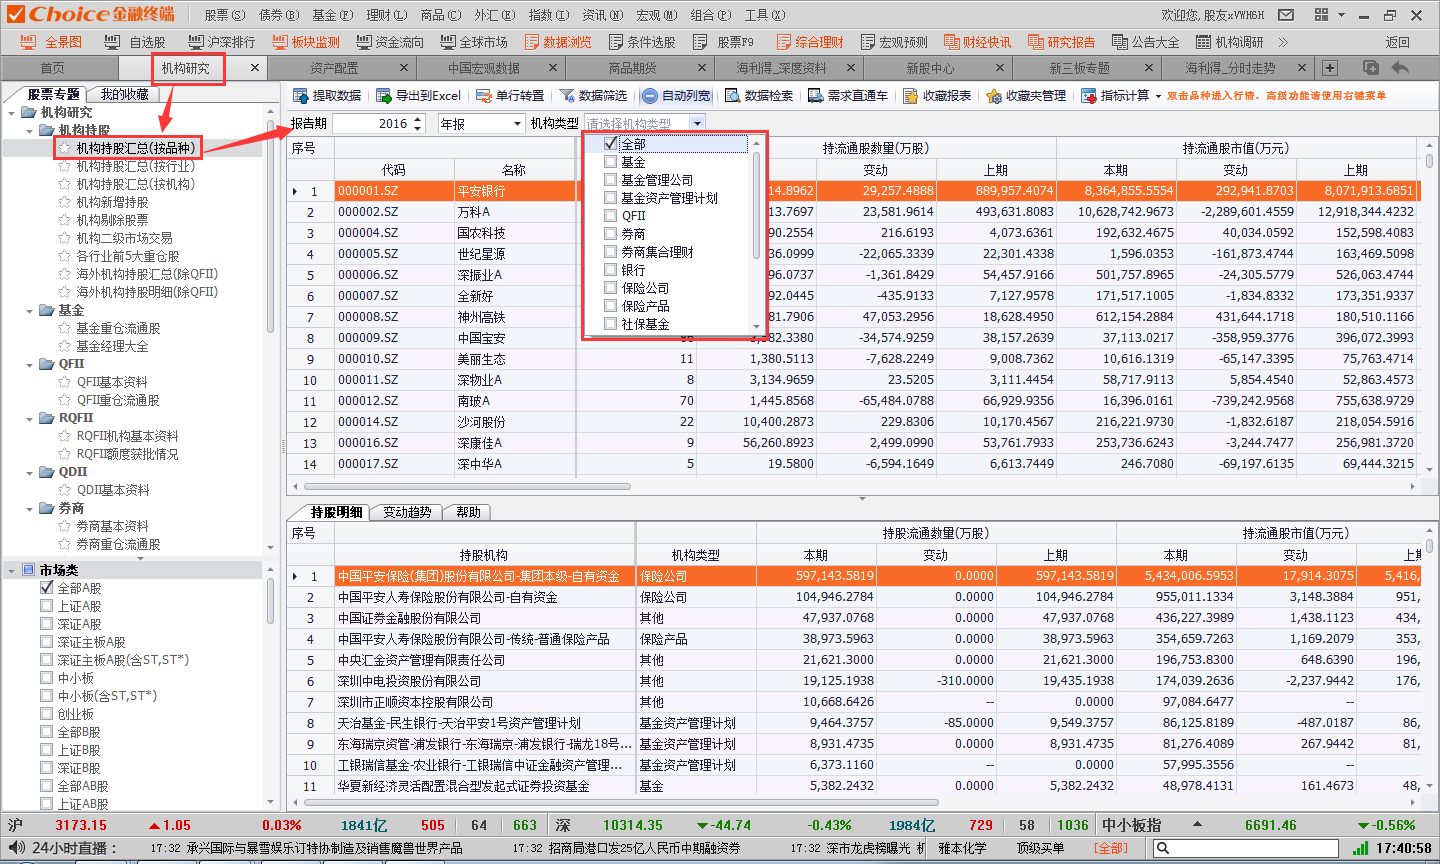Click the 提取数据 (extract data) icon

tap(300, 96)
